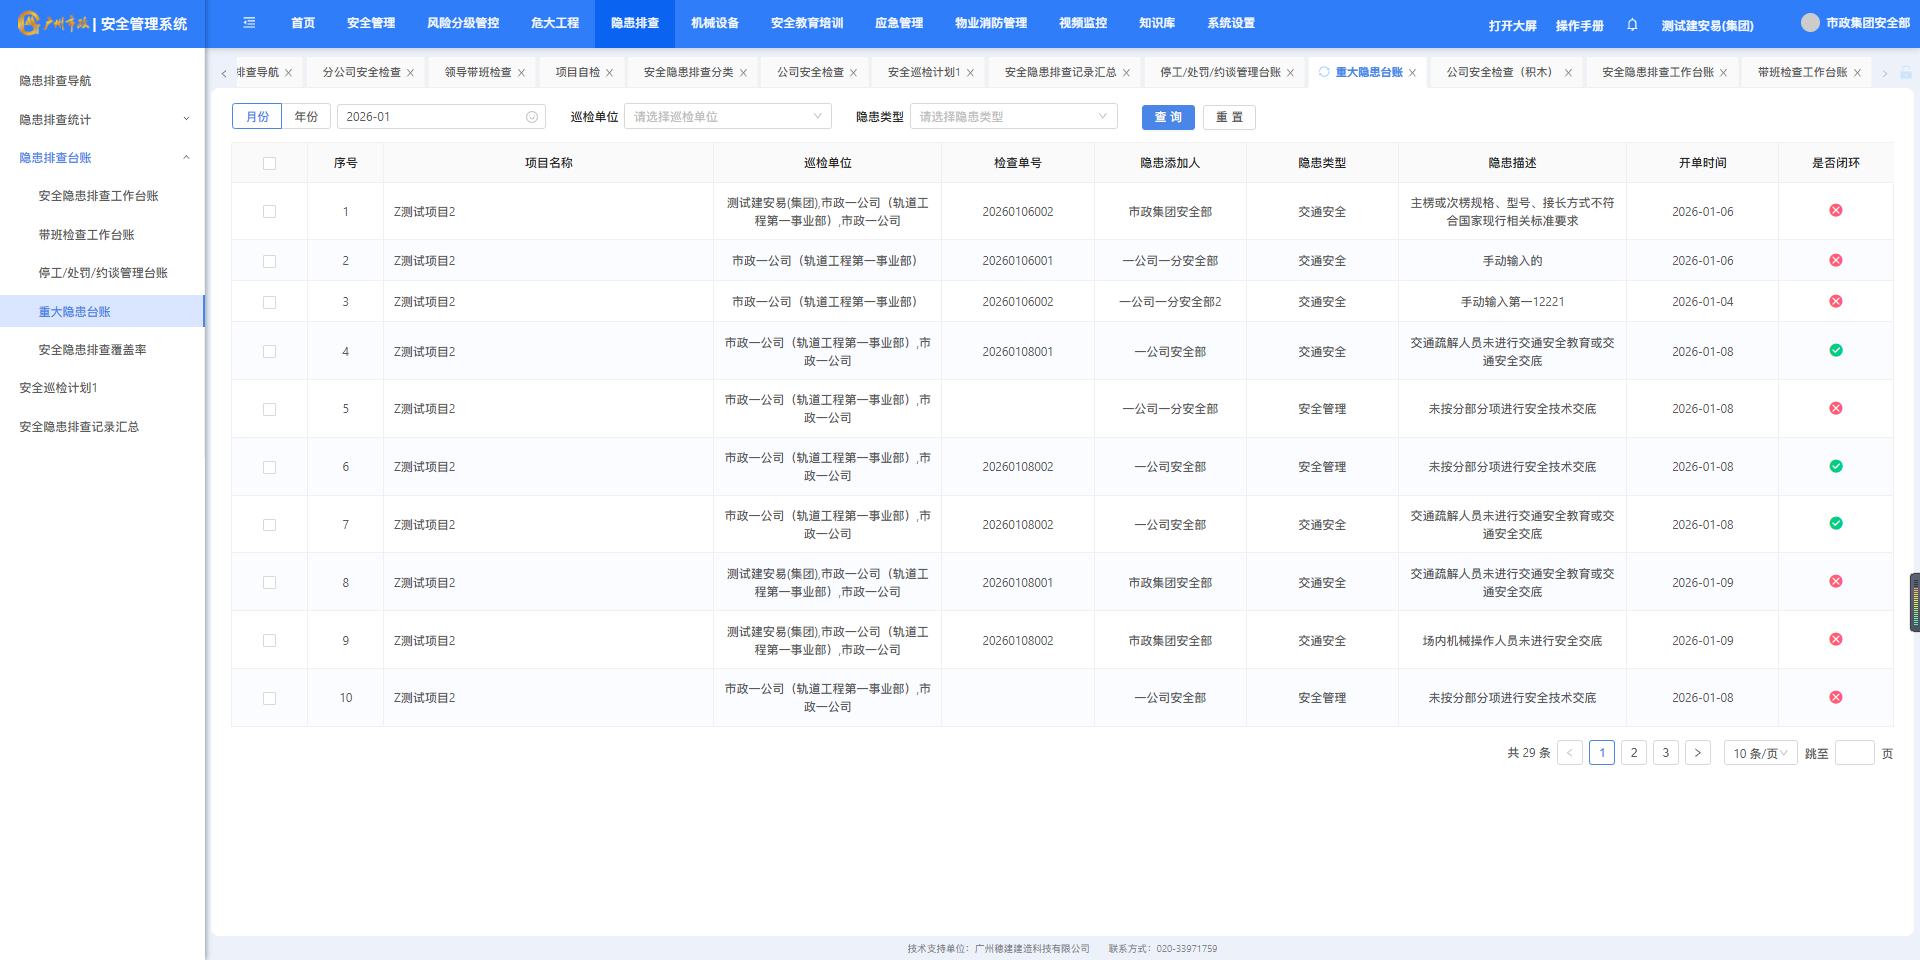Go to the next page with the arrow
The width and height of the screenshot is (1920, 960).
(1697, 753)
